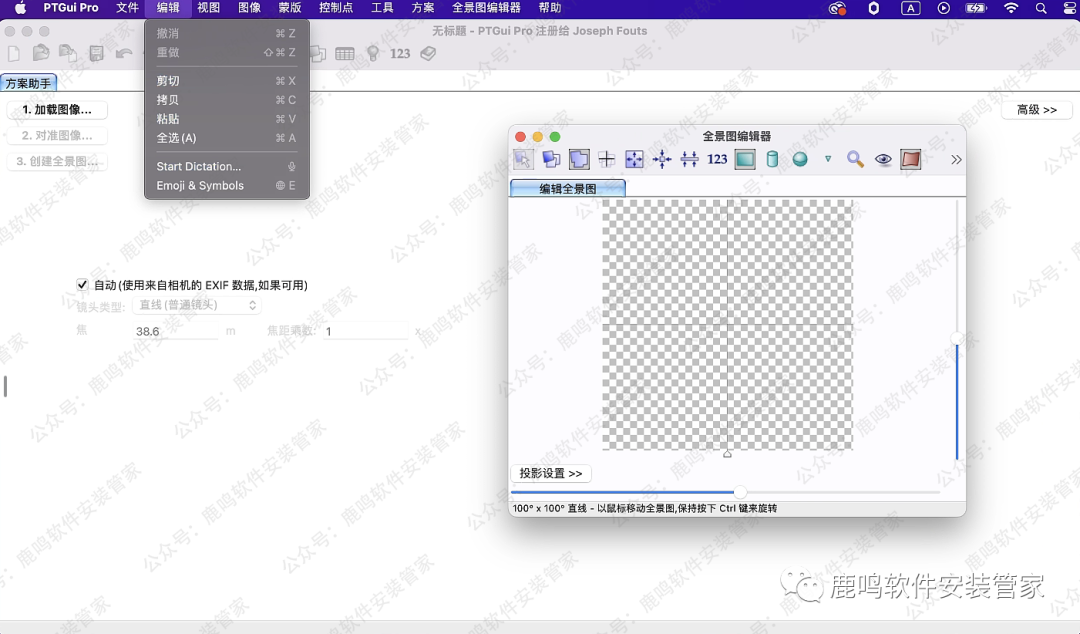Click the magnifier zoom tool in panorama editor
1080x634 pixels.
tap(855, 159)
